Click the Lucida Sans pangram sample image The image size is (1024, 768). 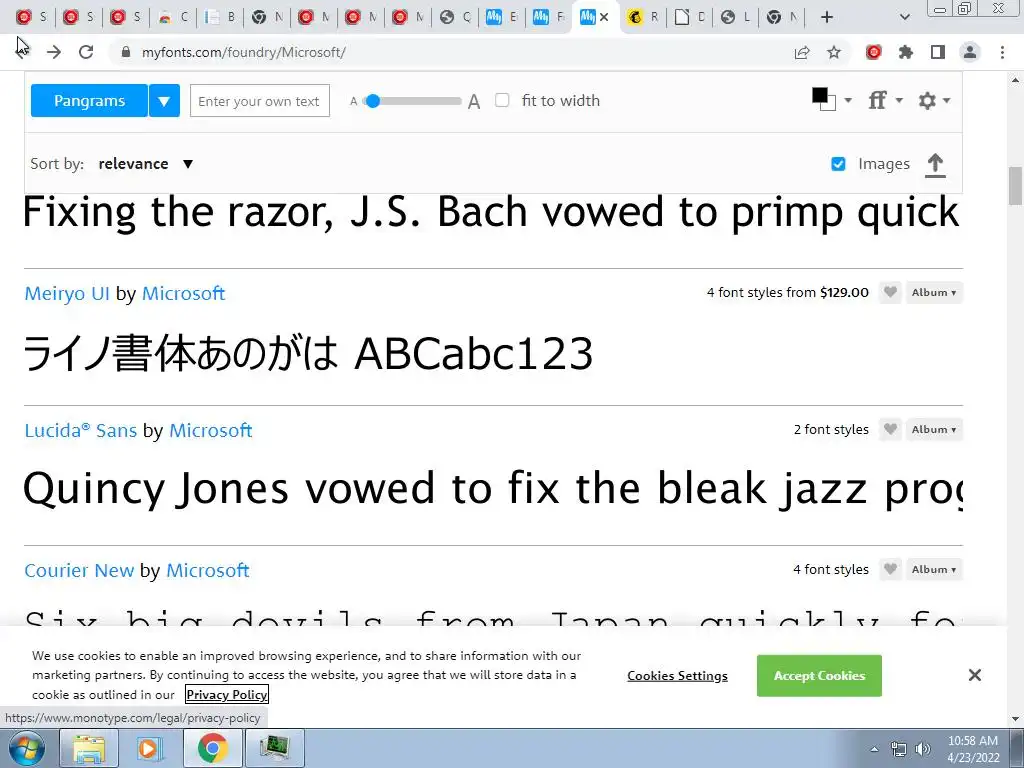pyautogui.click(x=493, y=488)
